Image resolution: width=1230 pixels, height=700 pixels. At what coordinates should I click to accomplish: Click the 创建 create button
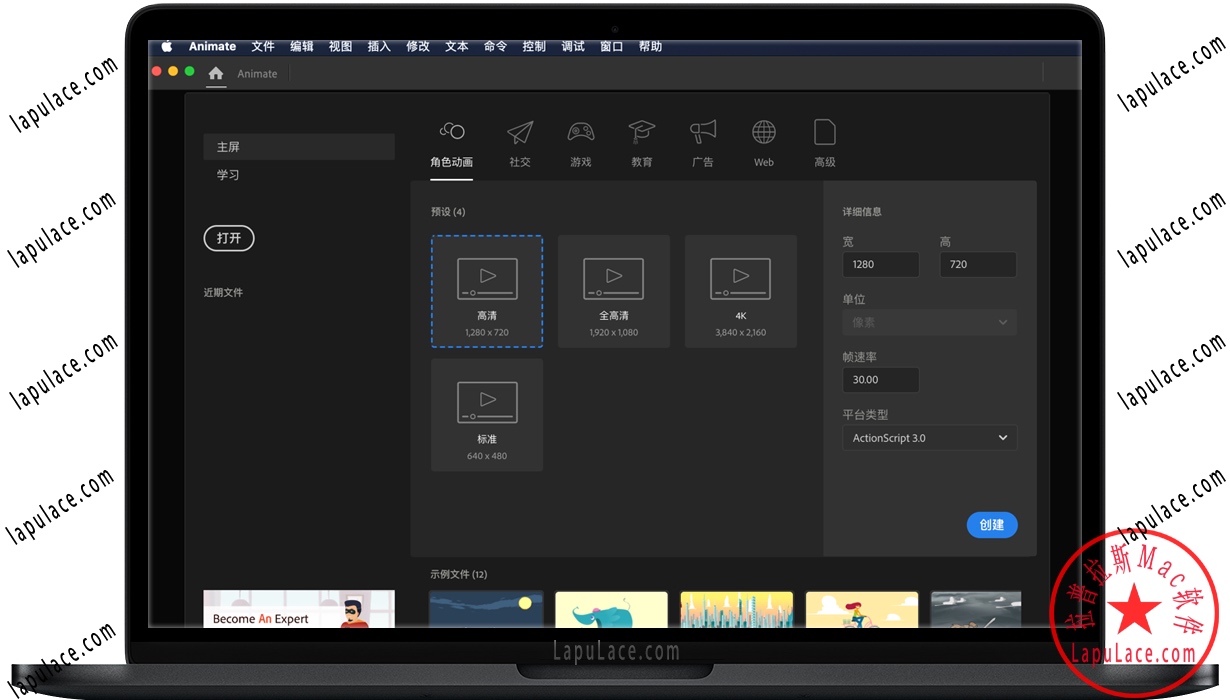991,524
